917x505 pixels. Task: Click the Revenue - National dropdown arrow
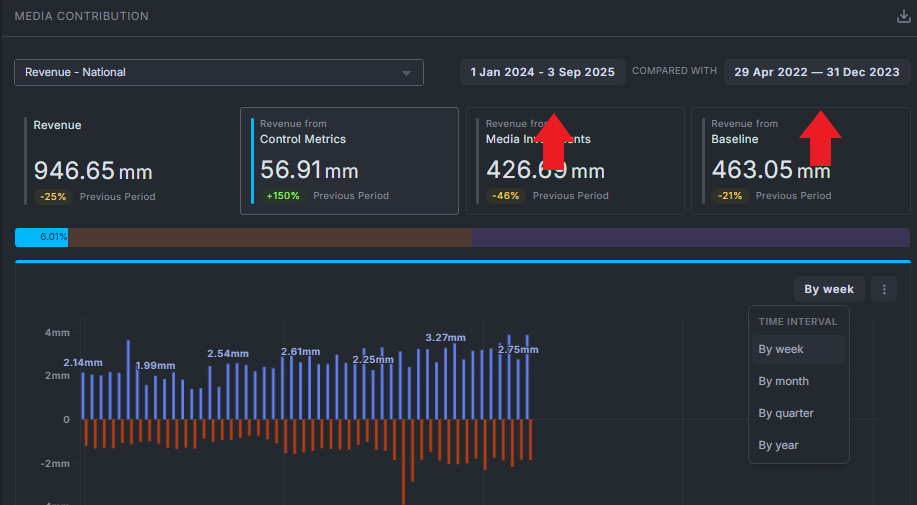click(x=406, y=73)
